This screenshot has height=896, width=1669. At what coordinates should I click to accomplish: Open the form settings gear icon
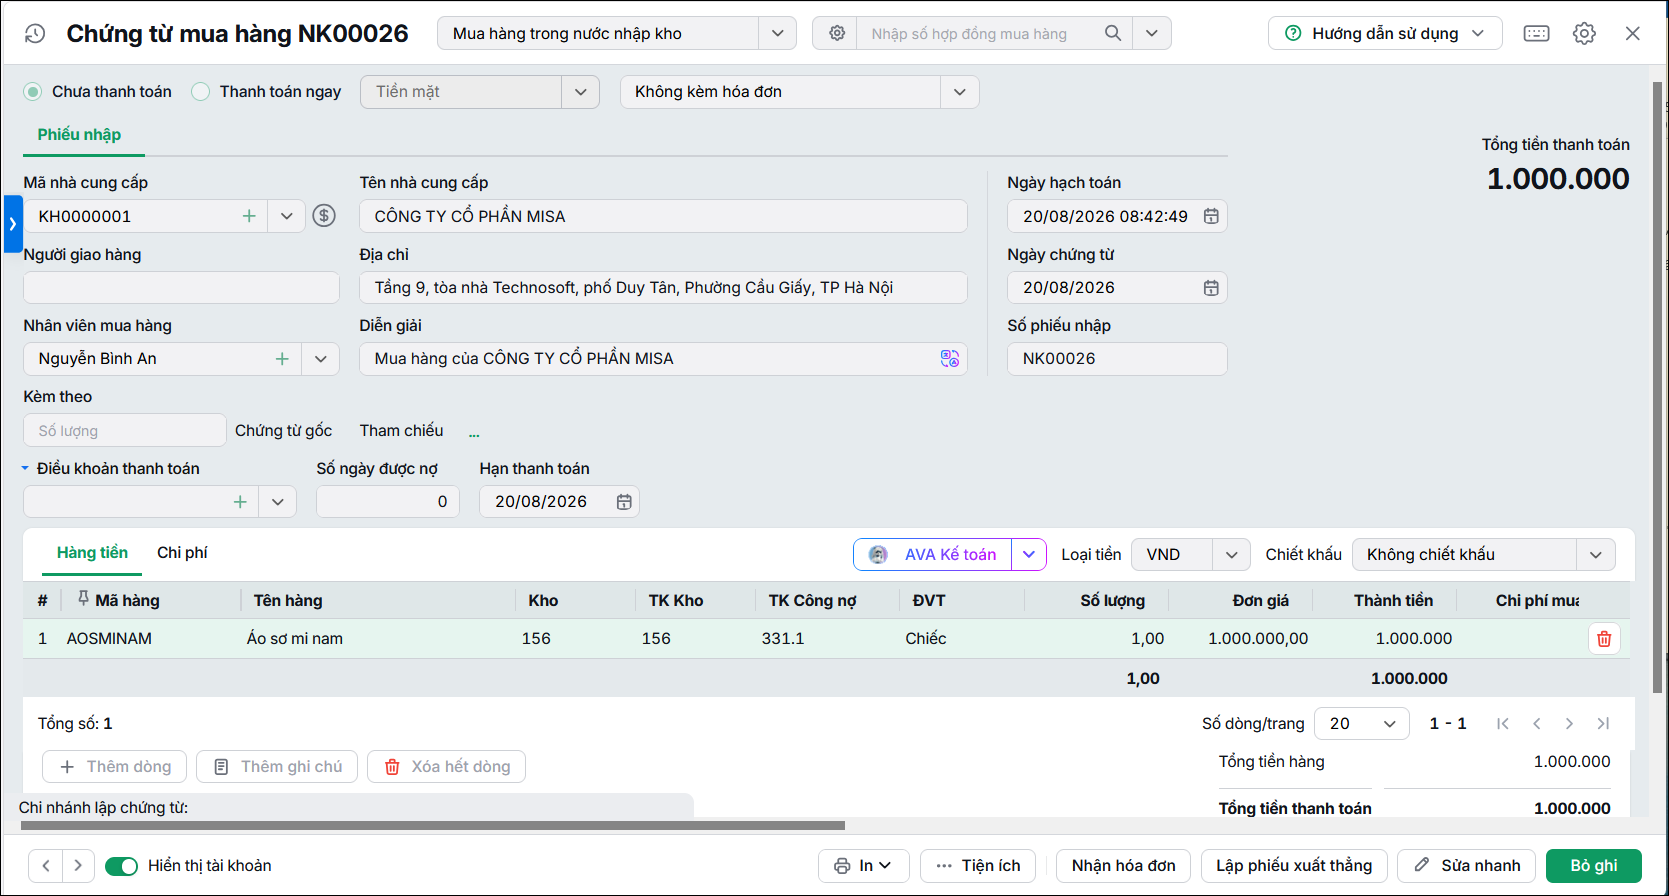pos(1584,33)
